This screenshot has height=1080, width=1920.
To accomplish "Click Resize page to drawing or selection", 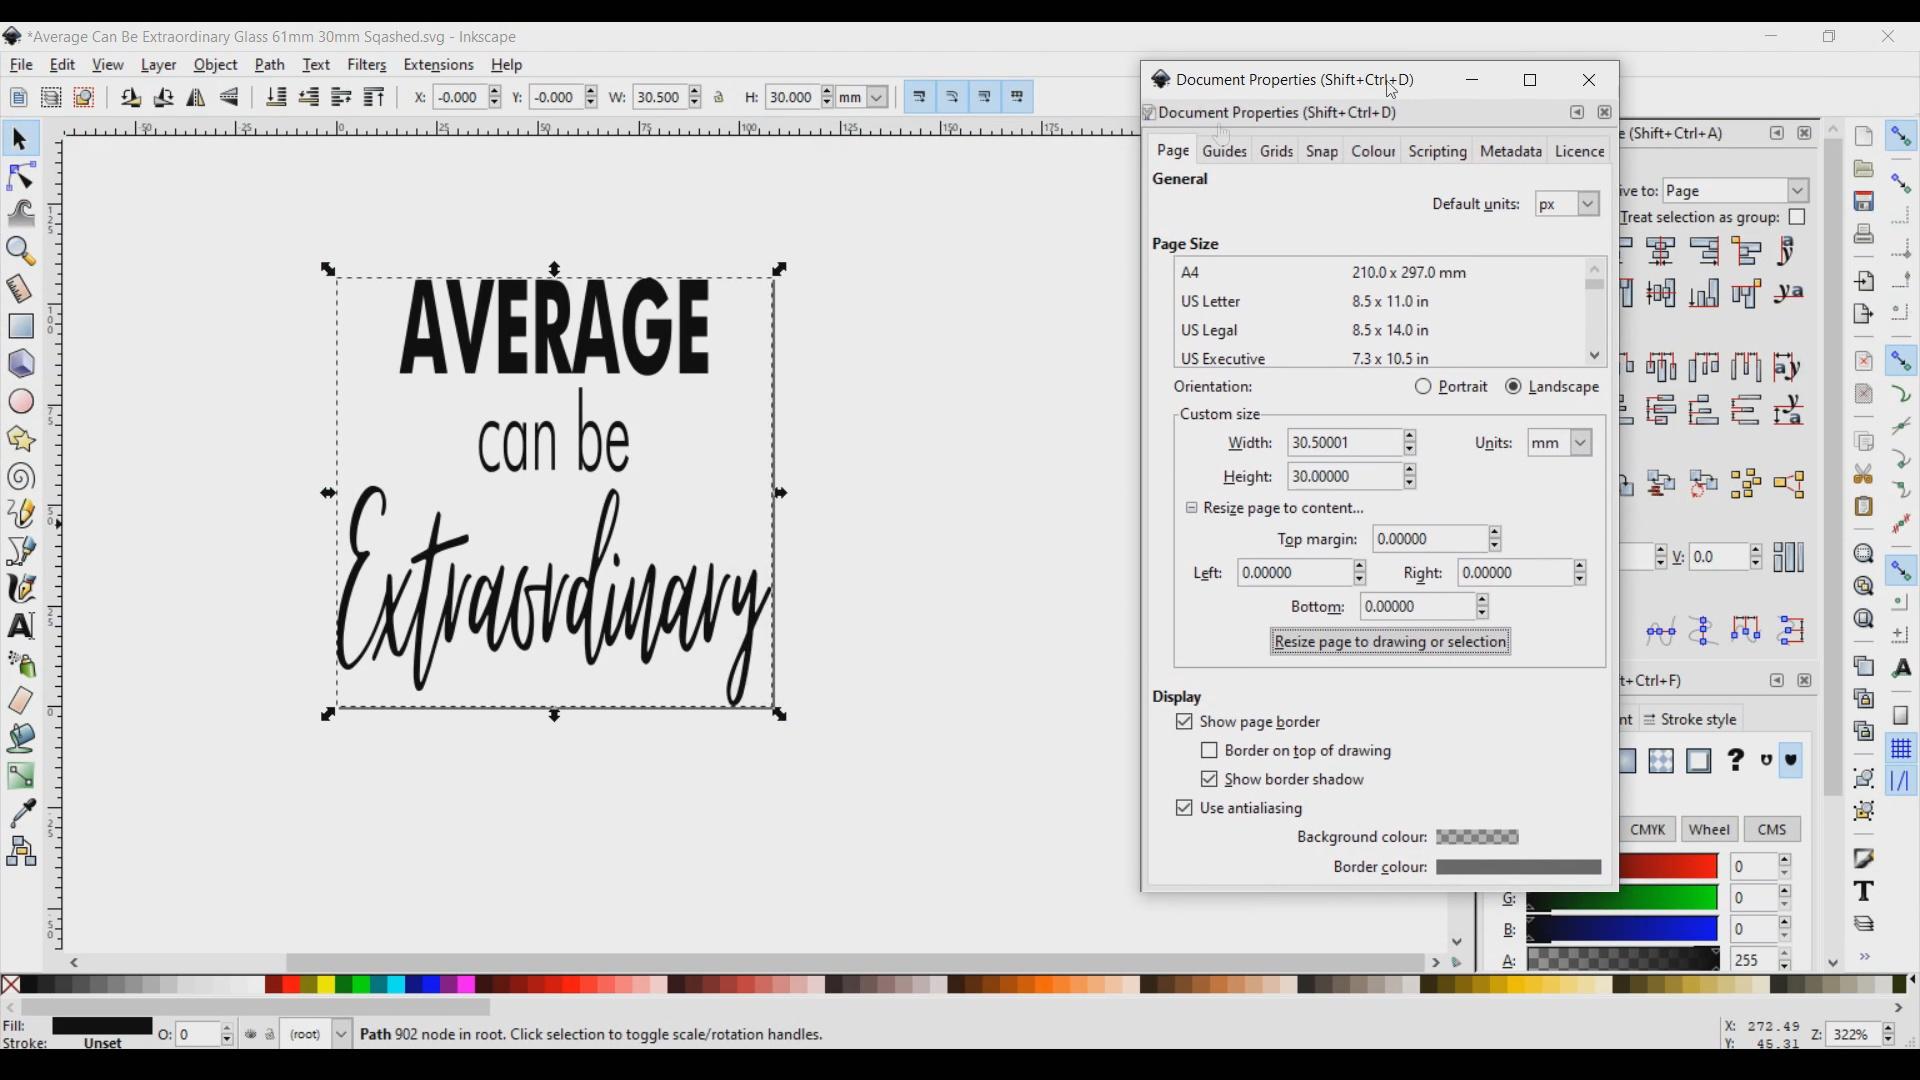I will click(1390, 643).
